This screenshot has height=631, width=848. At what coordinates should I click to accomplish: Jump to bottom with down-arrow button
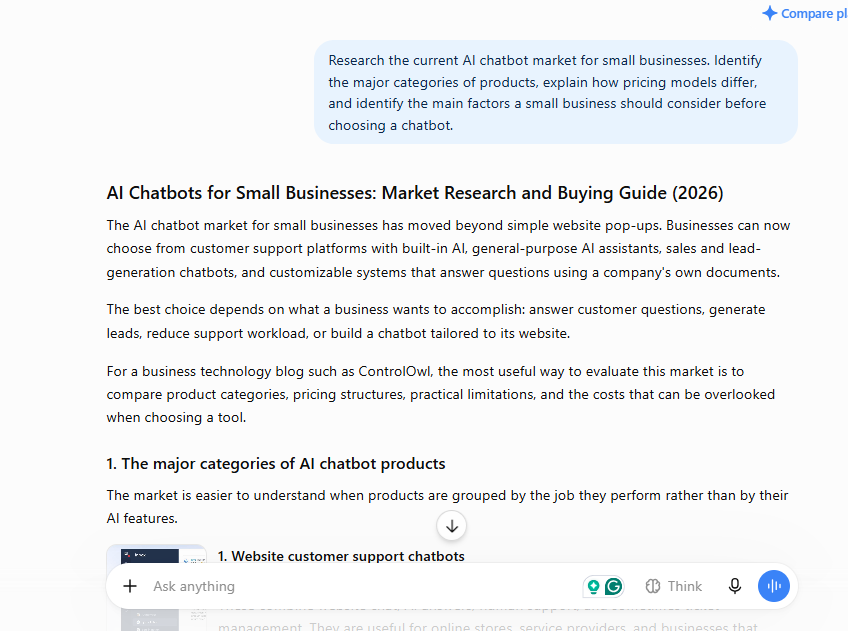click(452, 526)
